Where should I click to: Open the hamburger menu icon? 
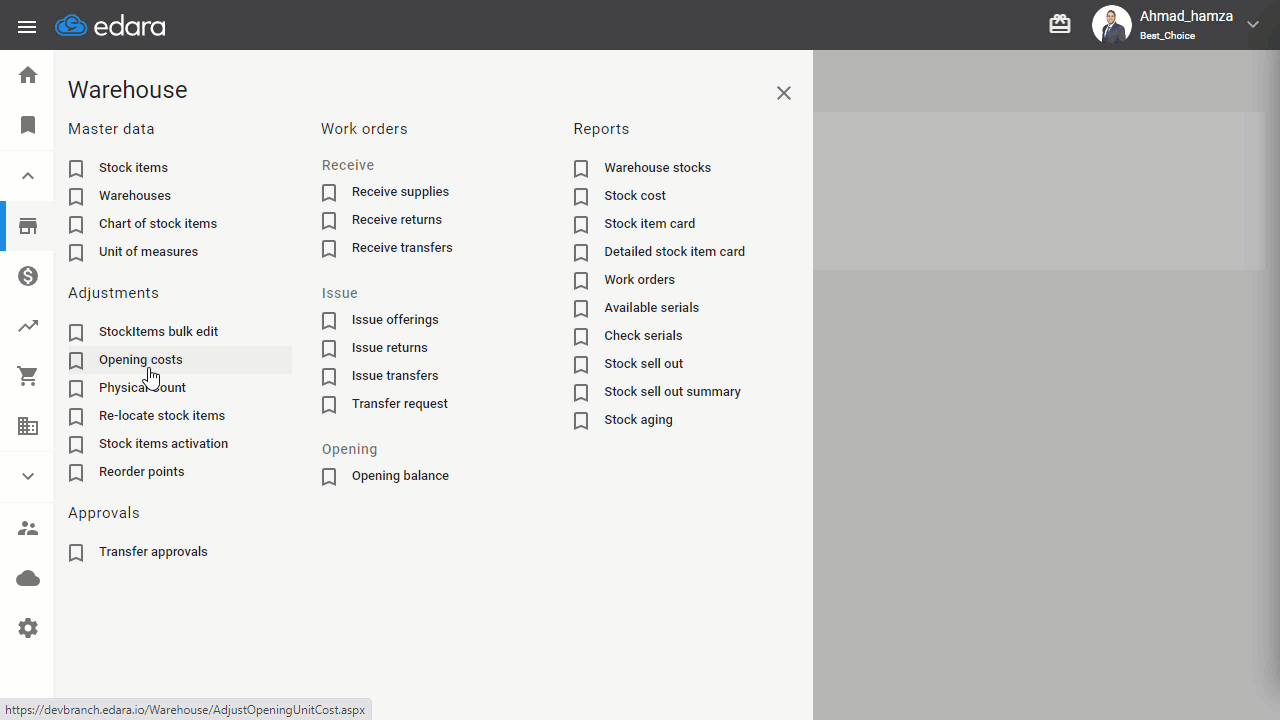pos(27,27)
